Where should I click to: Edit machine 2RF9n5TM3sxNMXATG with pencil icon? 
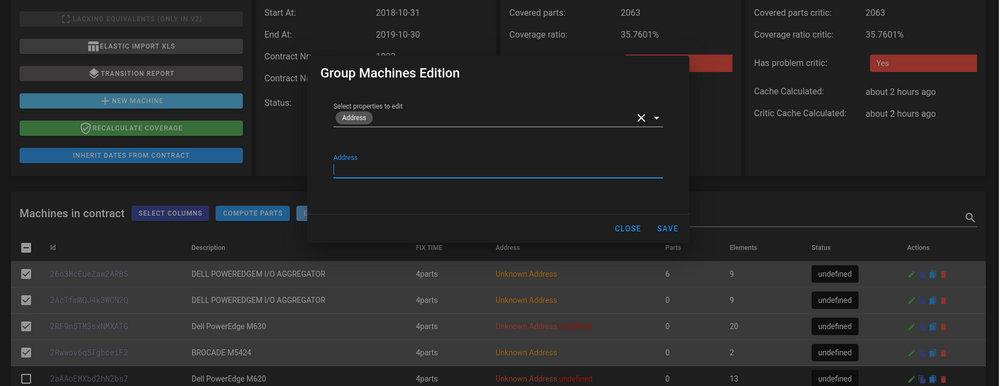(x=911, y=327)
